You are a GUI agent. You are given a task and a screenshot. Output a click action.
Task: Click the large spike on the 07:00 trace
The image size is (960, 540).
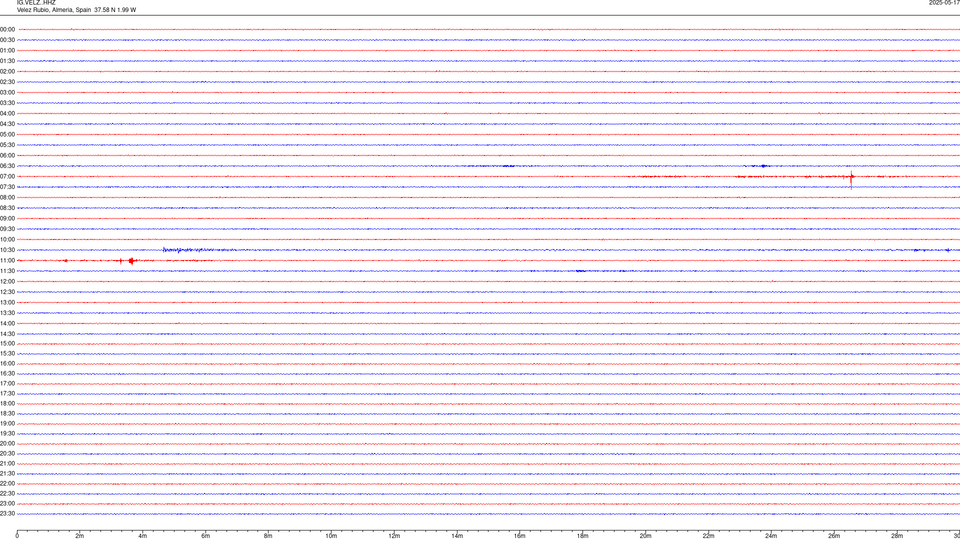pos(851,179)
